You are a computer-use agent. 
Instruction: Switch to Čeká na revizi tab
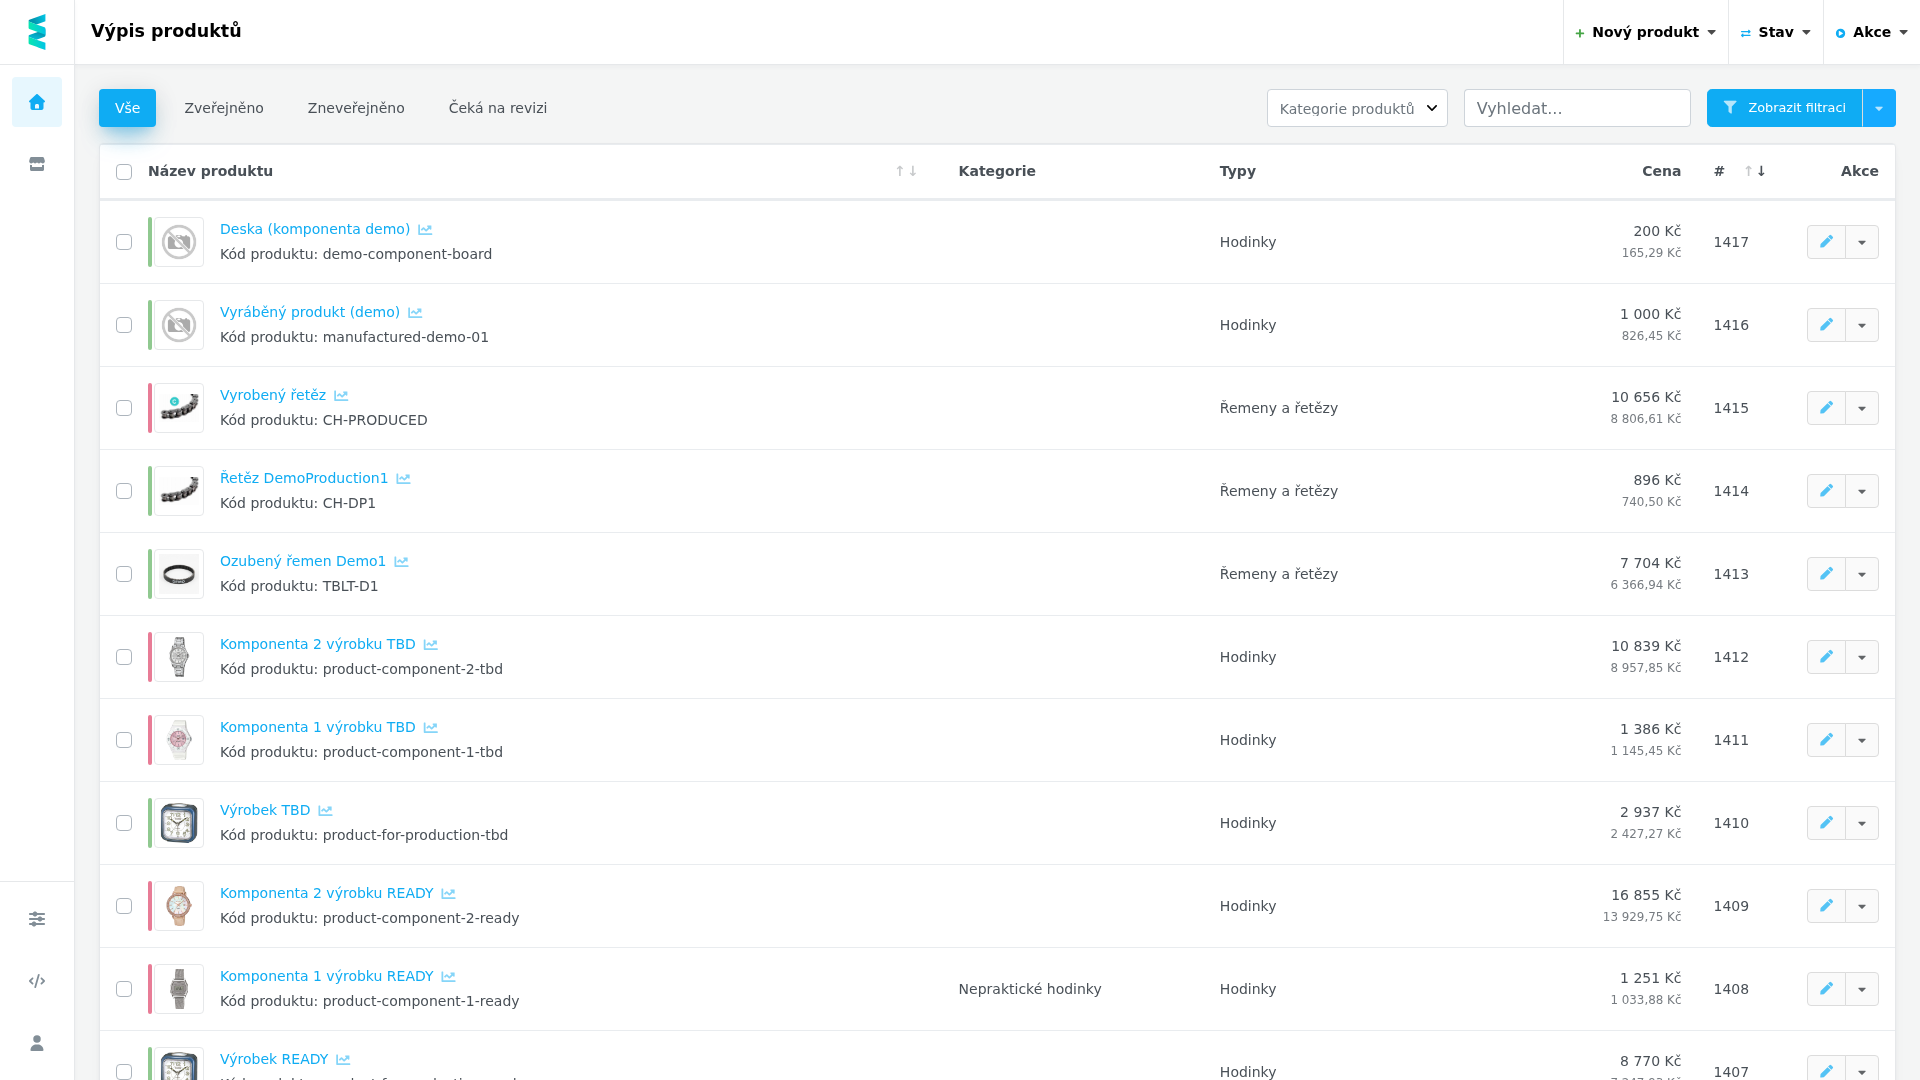498,108
